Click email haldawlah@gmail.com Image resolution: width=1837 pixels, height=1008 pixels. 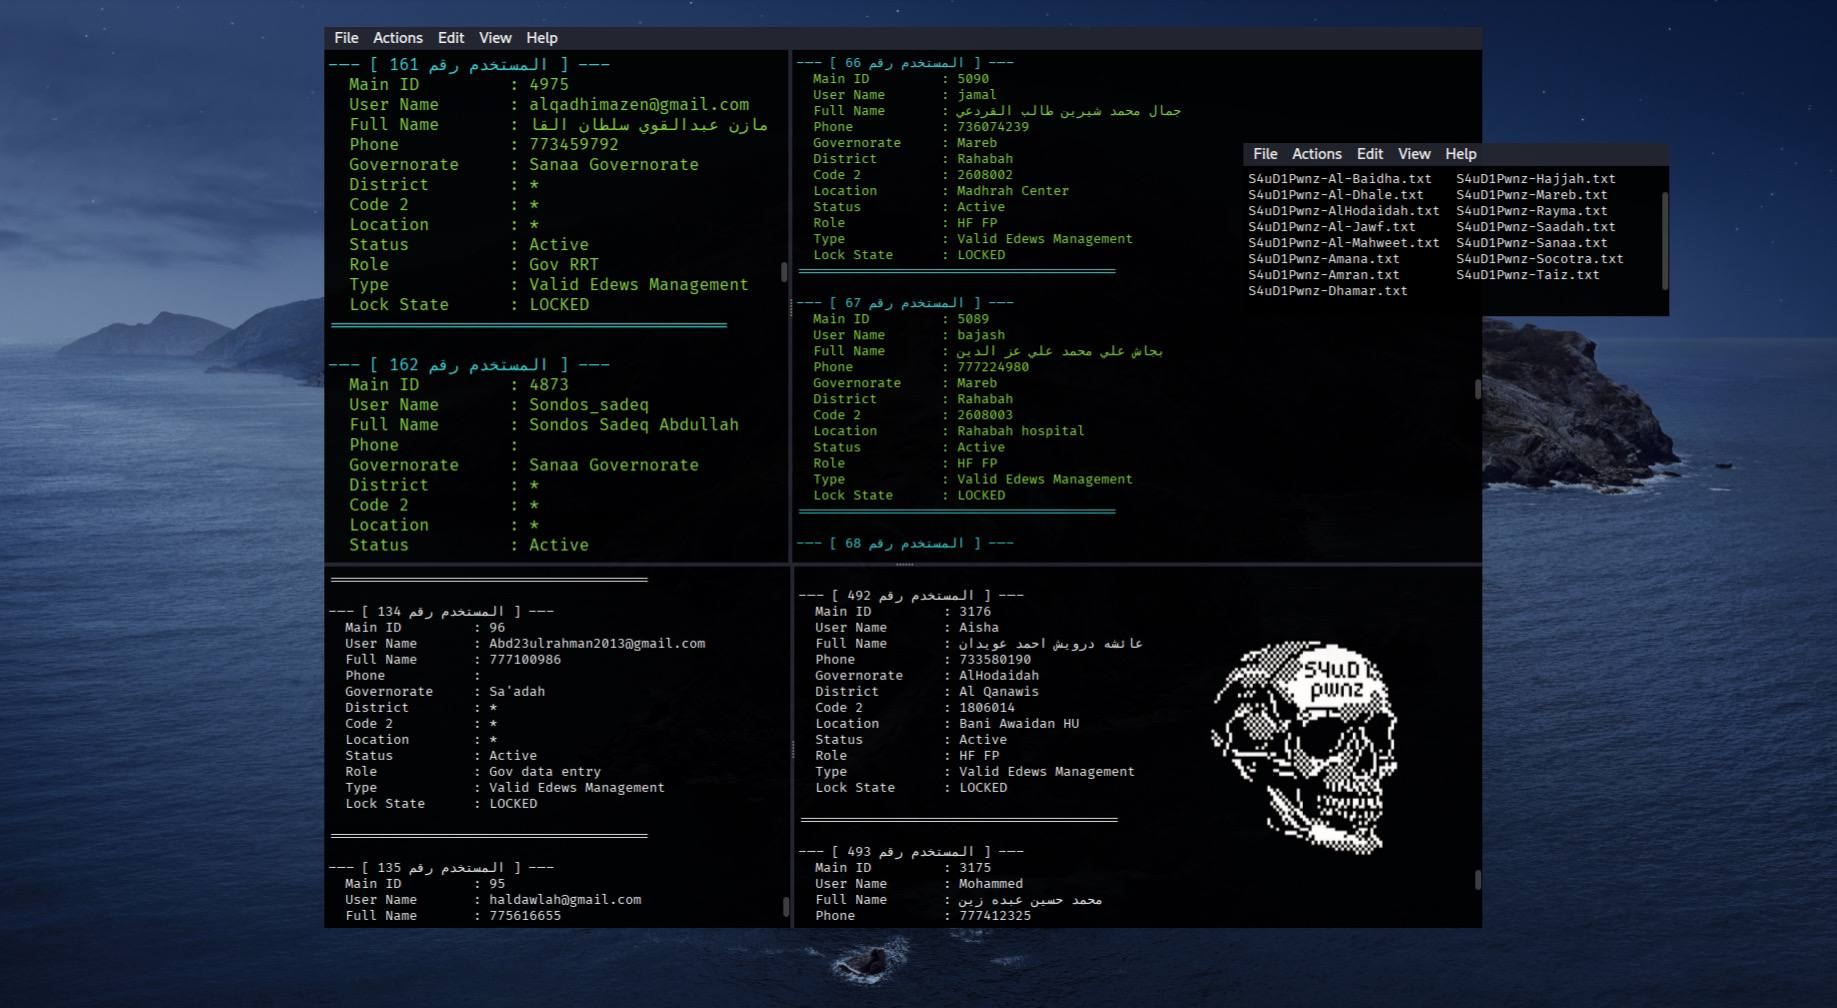[565, 900]
